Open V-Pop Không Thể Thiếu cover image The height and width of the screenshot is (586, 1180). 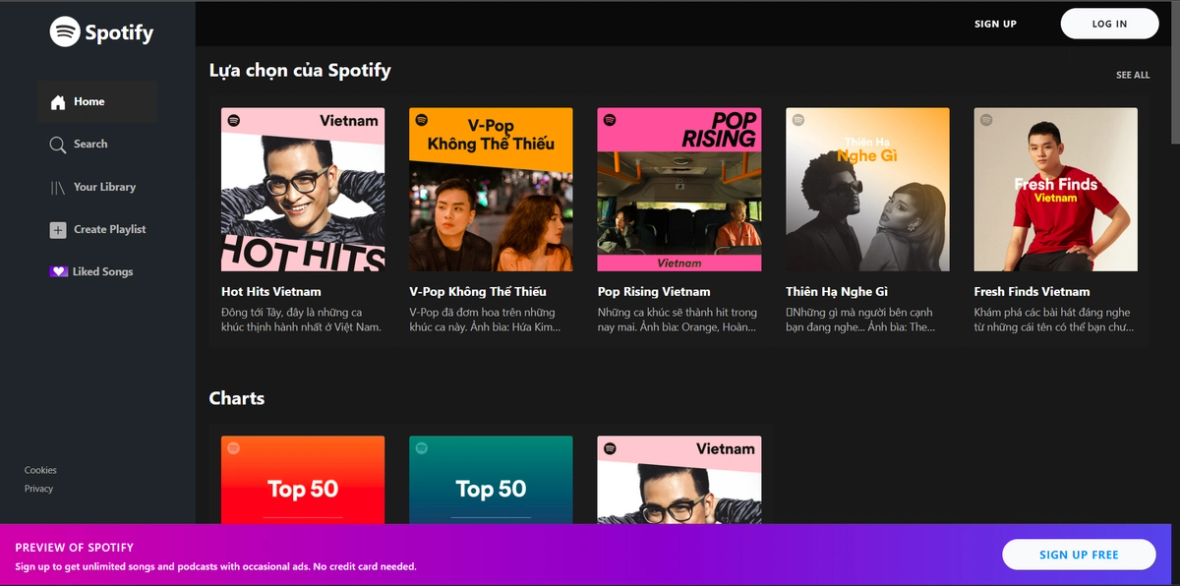tap(491, 189)
